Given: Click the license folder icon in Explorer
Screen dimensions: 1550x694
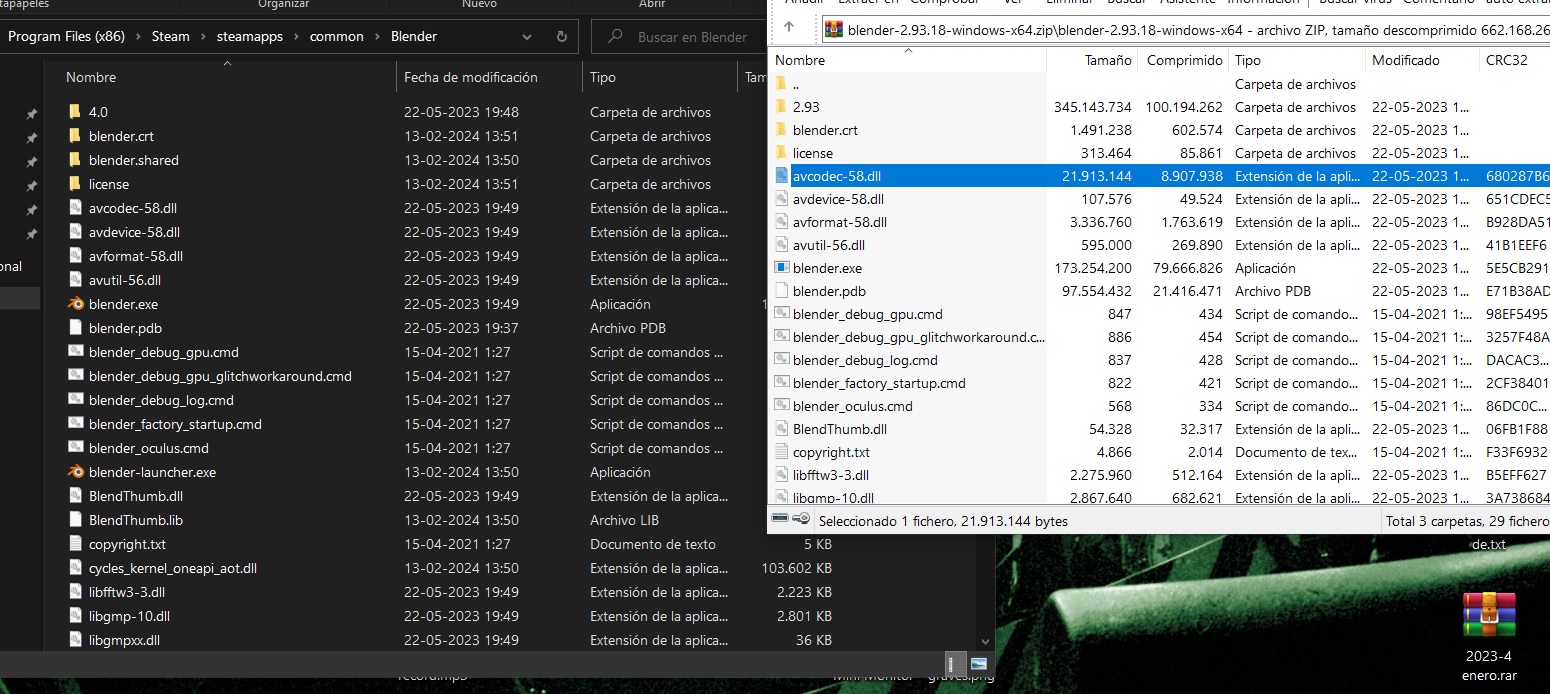Looking at the screenshot, I should (75, 184).
